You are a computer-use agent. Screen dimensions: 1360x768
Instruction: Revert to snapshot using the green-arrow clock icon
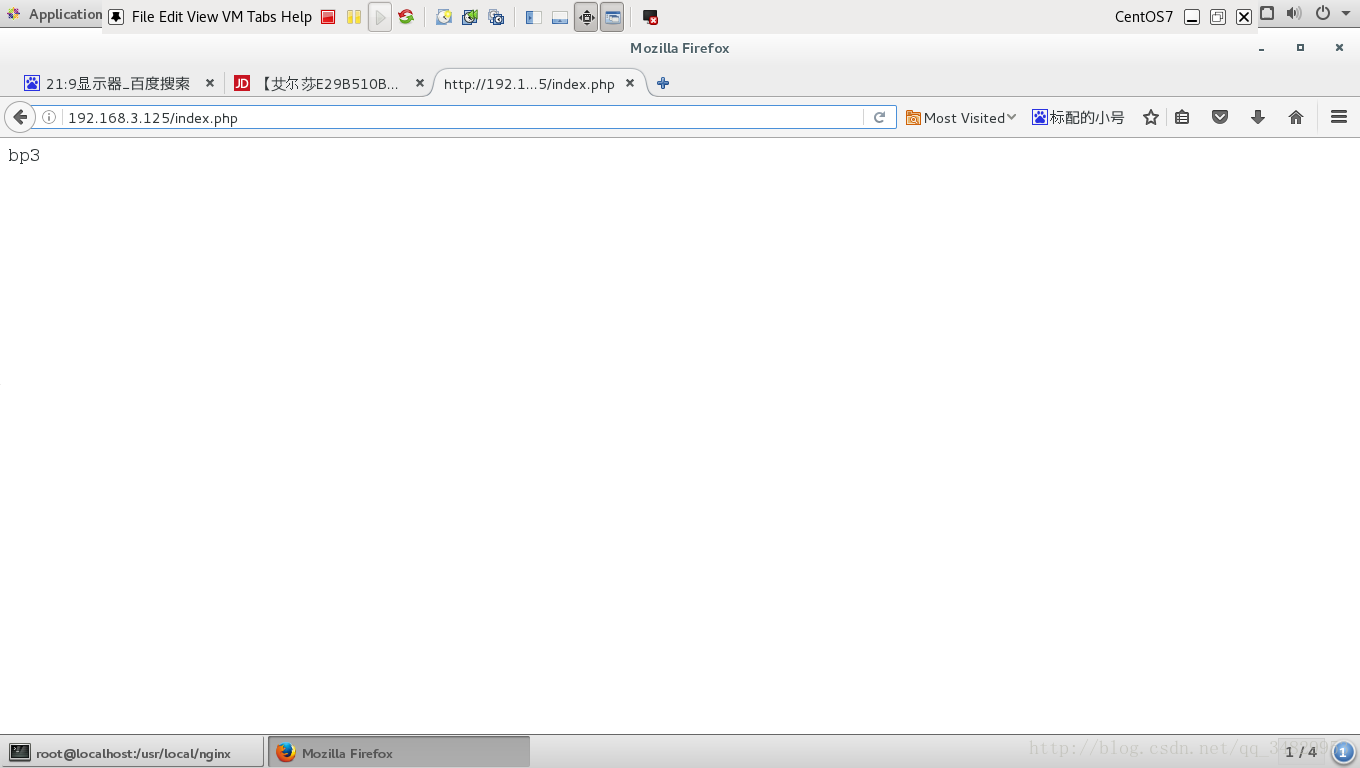coord(470,17)
